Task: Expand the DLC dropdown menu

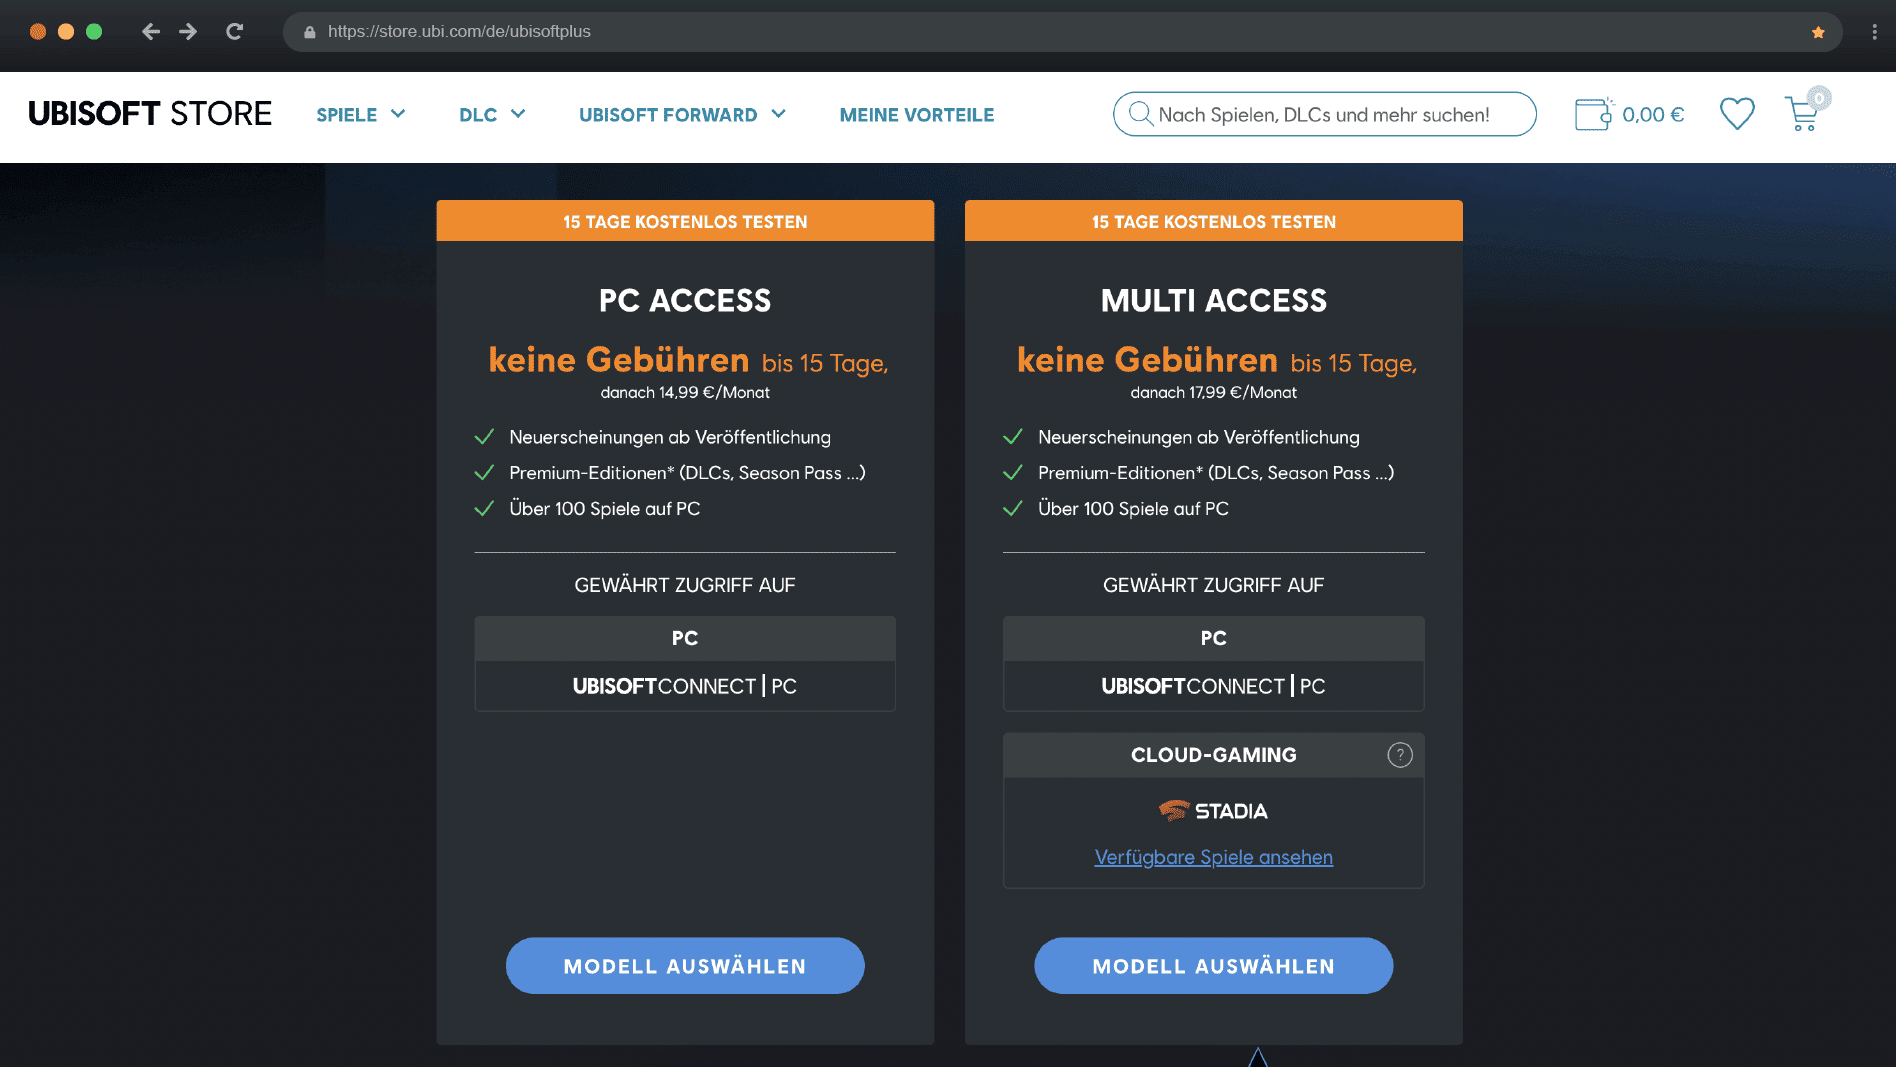Action: pos(492,115)
